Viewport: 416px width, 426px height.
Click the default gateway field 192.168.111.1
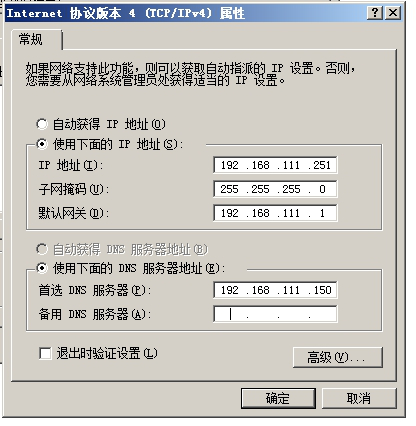275,213
